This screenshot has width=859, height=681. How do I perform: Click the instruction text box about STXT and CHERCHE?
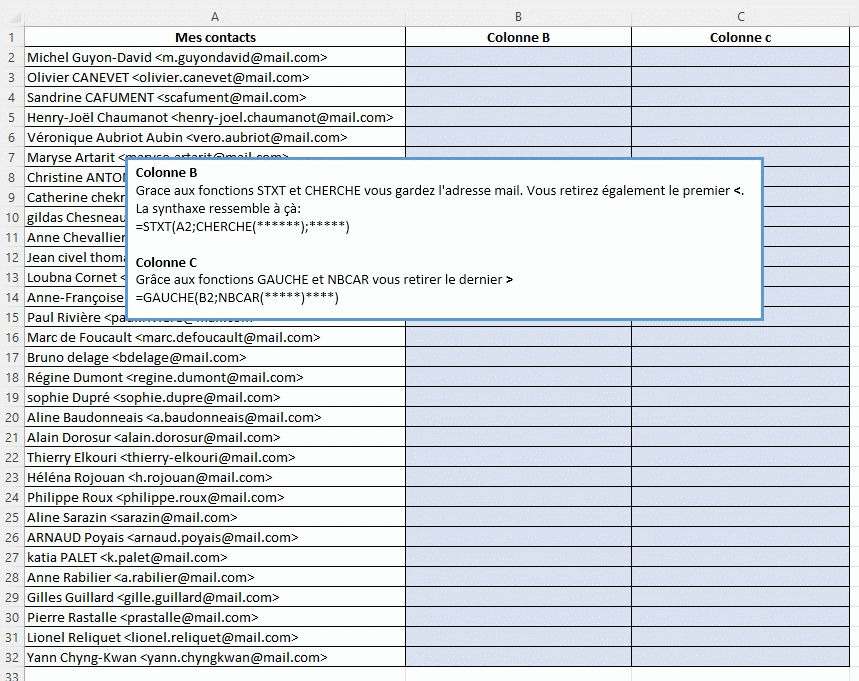click(444, 238)
